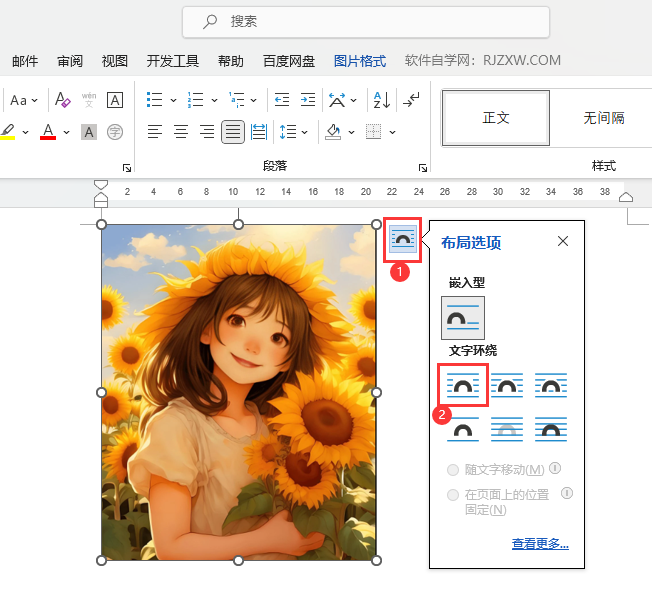This screenshot has width=652, height=613.
Task: Toggle the Show paragraph marks button
Action: [x=412, y=100]
